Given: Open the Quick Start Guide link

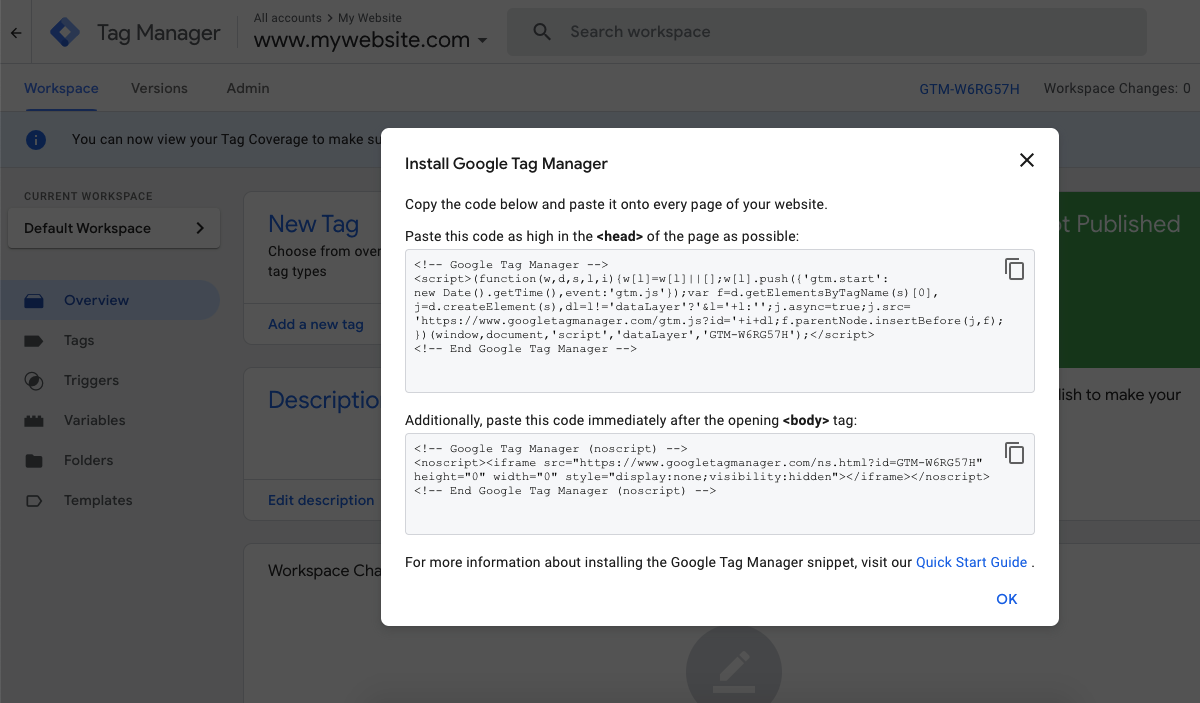Looking at the screenshot, I should [971, 562].
